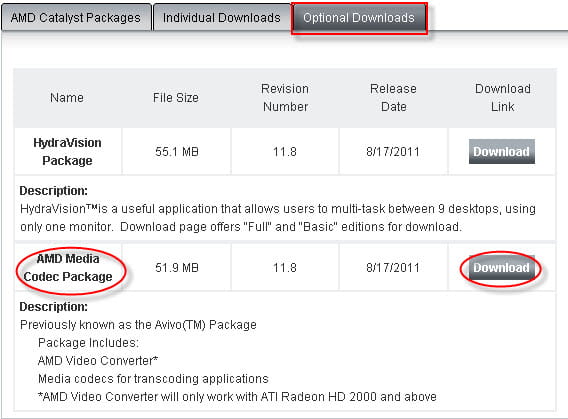Viewport: 568px width, 419px height.
Task: Select the Optional Downloads tab
Action: coord(359,18)
